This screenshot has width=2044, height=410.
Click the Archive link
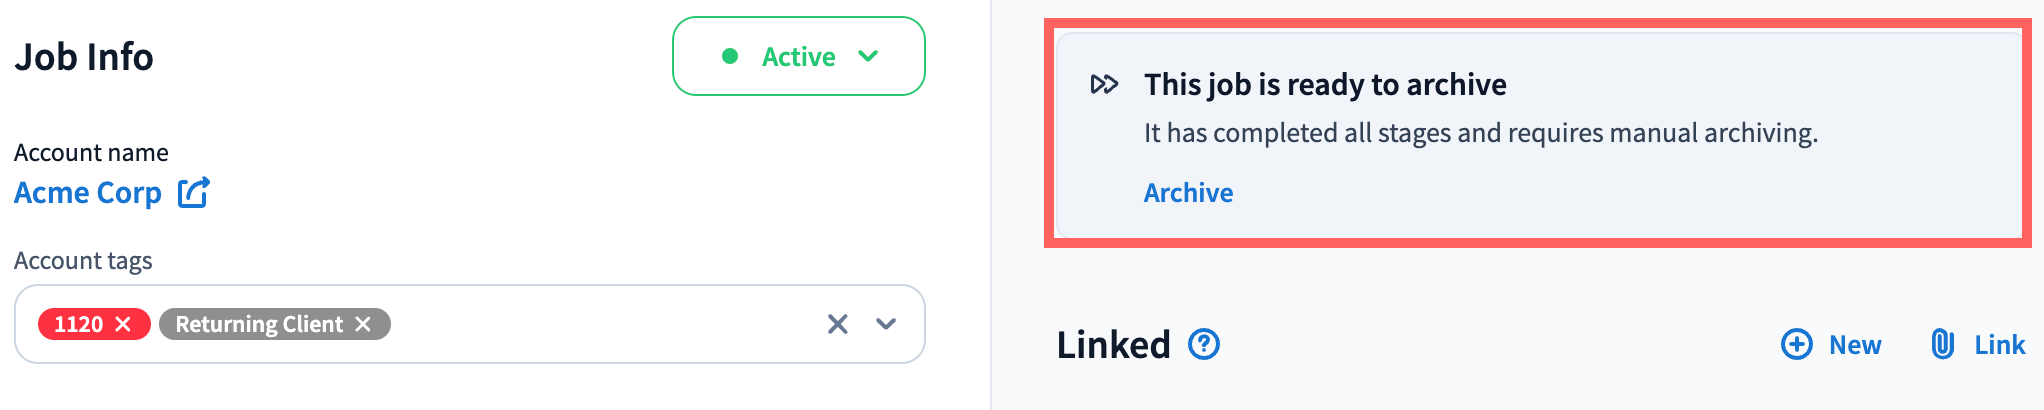pyautogui.click(x=1188, y=192)
